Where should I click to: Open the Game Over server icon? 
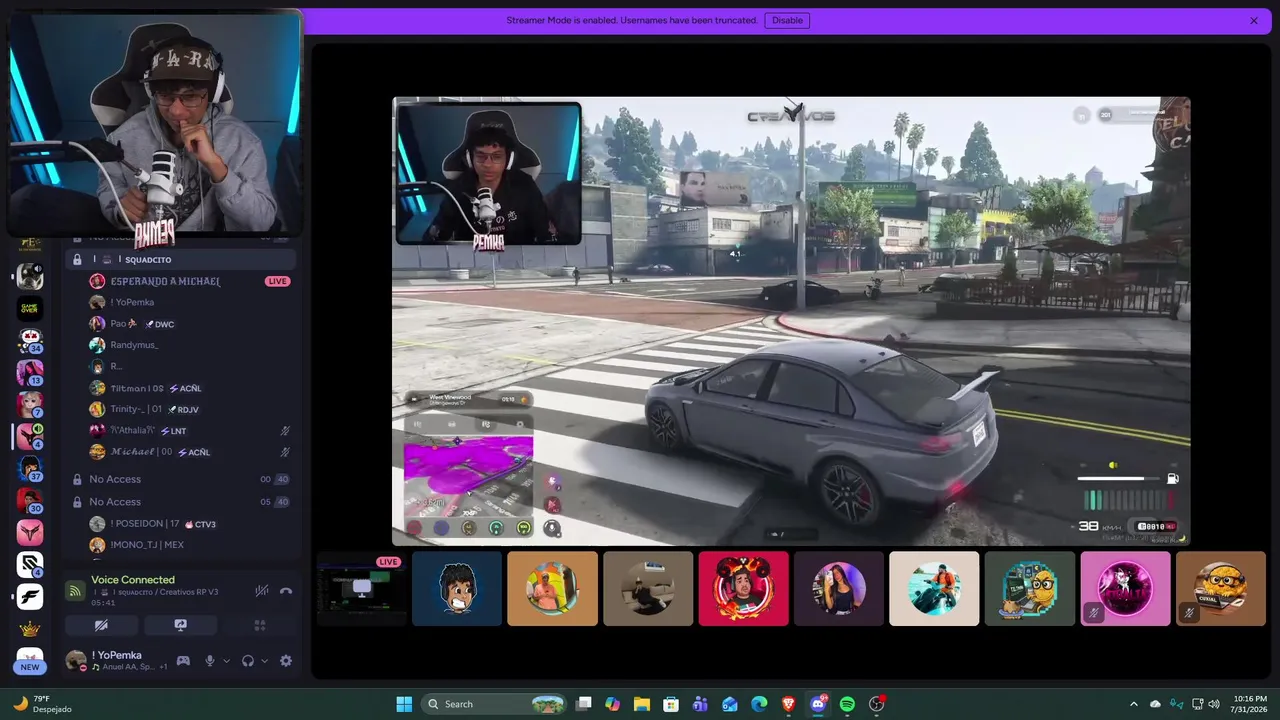tap(30, 308)
